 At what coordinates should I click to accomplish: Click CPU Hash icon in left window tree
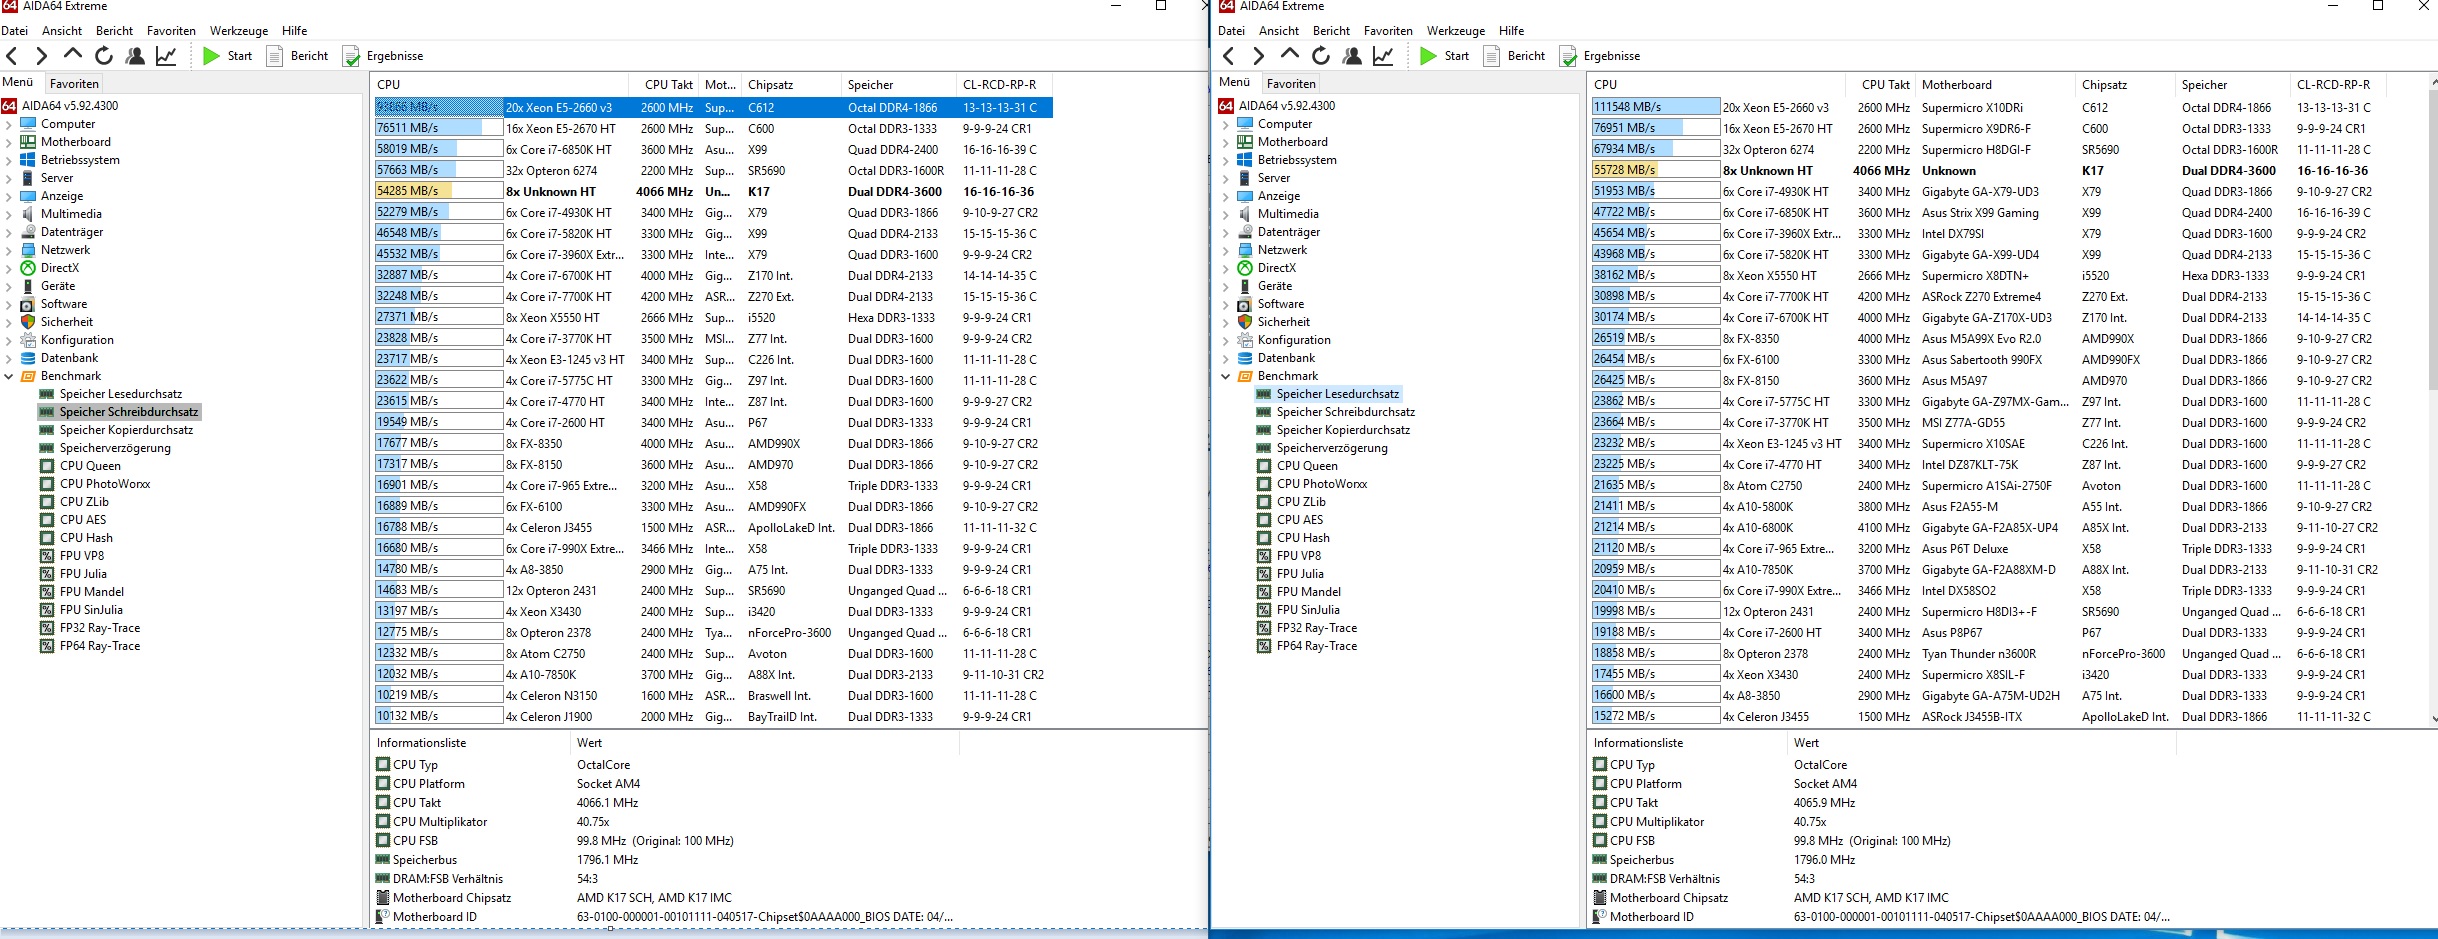[x=47, y=538]
